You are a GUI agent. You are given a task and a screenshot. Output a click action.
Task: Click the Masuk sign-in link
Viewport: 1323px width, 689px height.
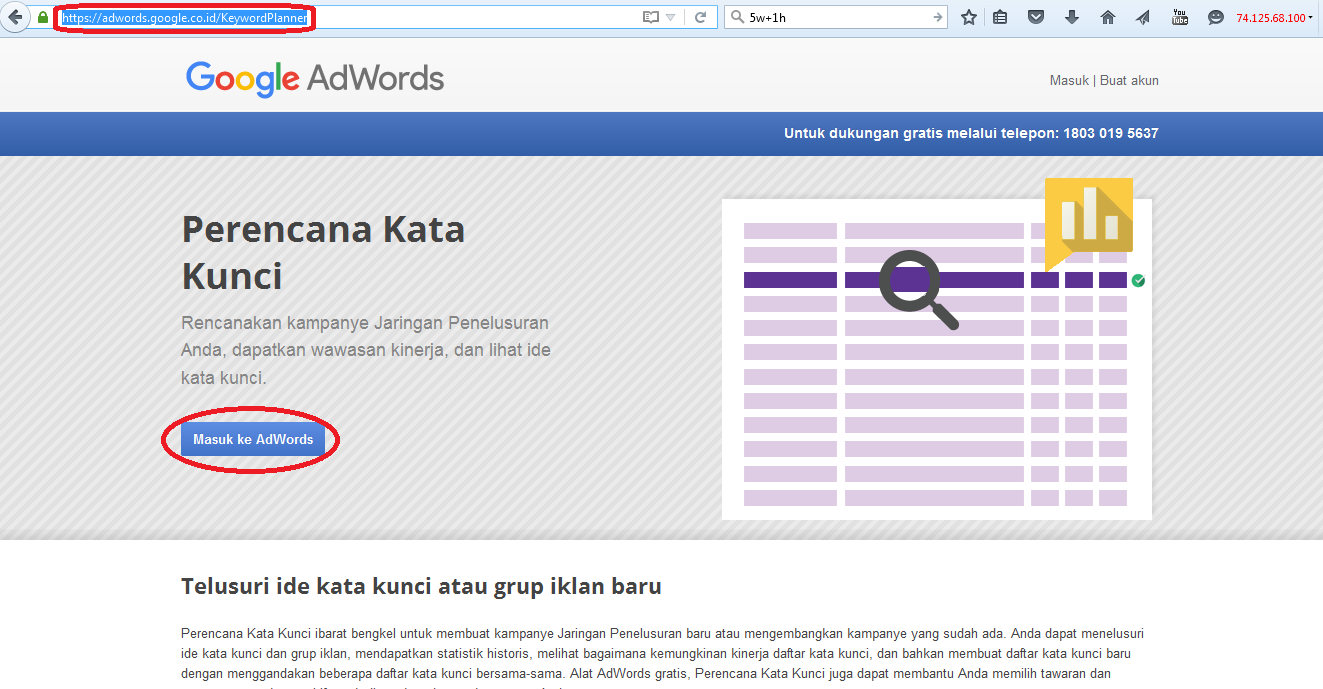pos(1069,80)
